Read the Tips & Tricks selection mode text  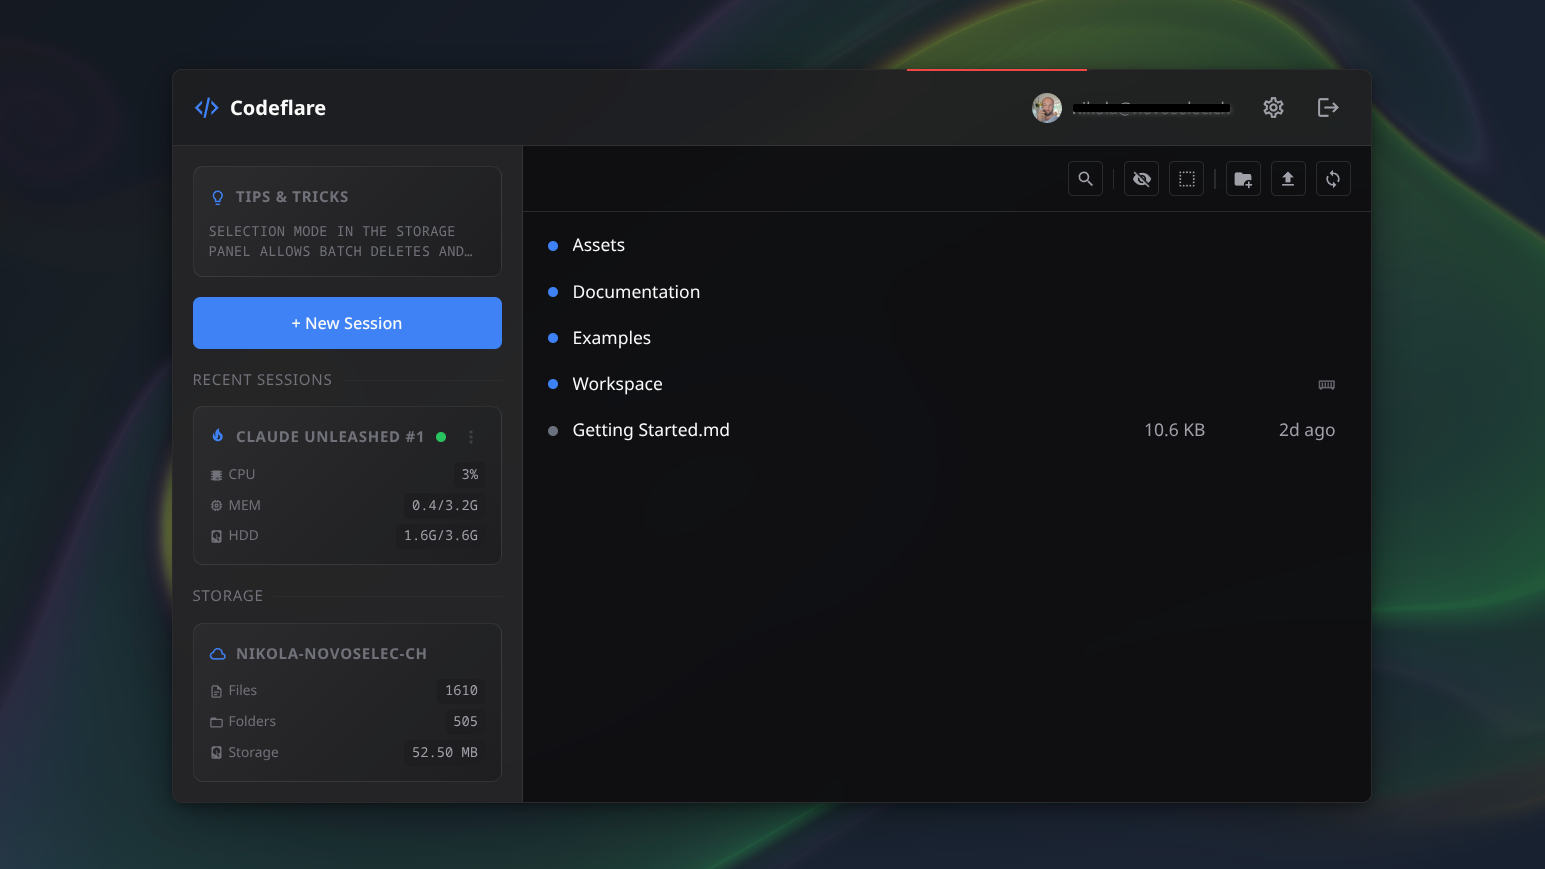tap(341, 241)
